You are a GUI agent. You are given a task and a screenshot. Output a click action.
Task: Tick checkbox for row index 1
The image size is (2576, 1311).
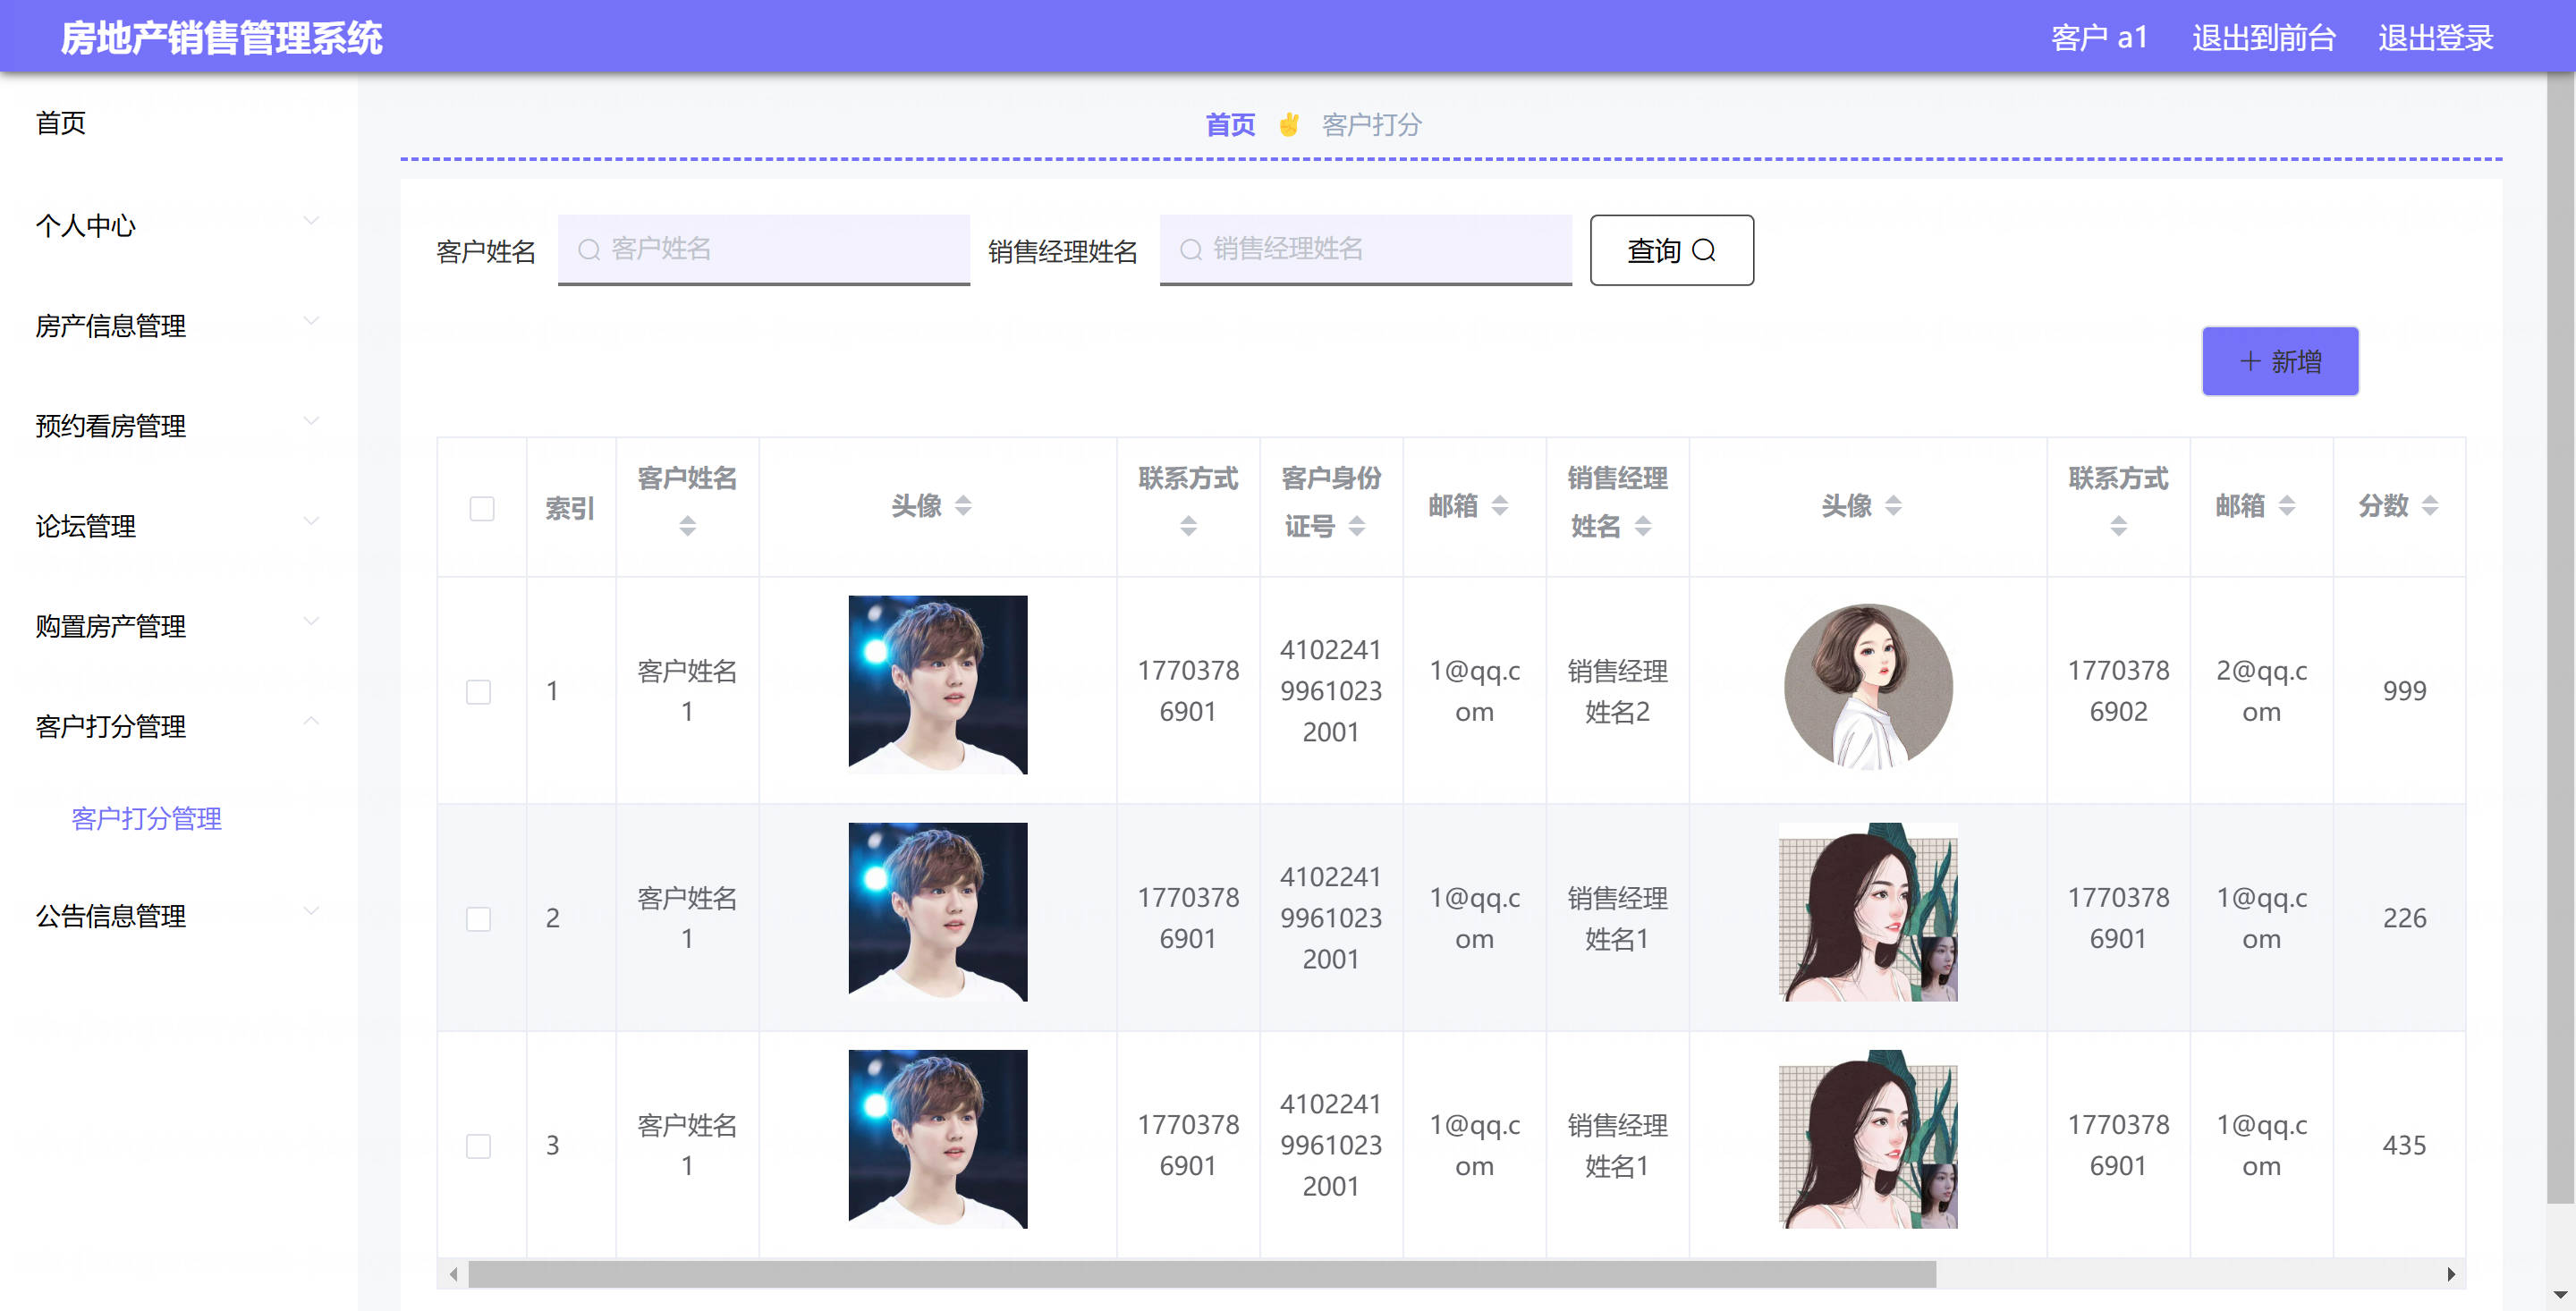click(x=479, y=691)
